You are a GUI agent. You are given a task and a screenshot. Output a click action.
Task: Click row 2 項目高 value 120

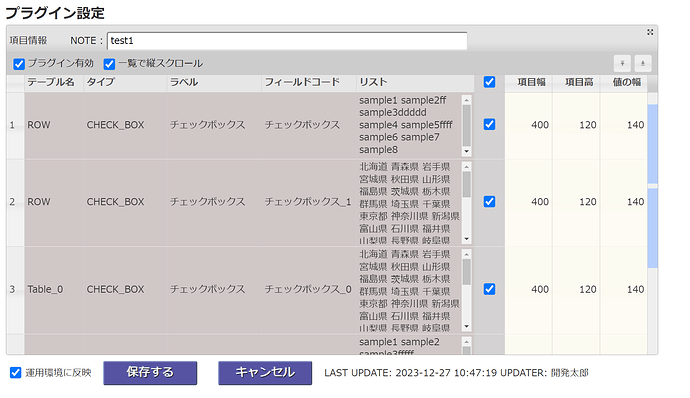[576, 203]
